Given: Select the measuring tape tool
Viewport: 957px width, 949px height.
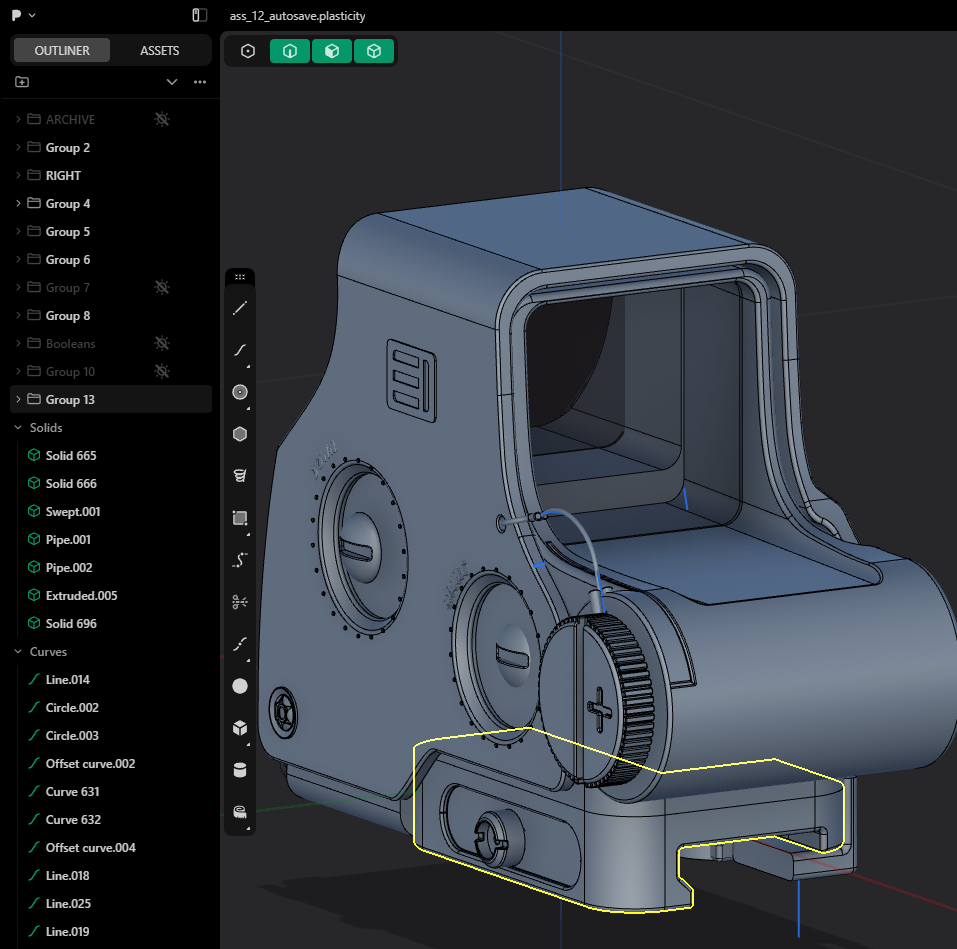Looking at the screenshot, I should coord(240,812).
